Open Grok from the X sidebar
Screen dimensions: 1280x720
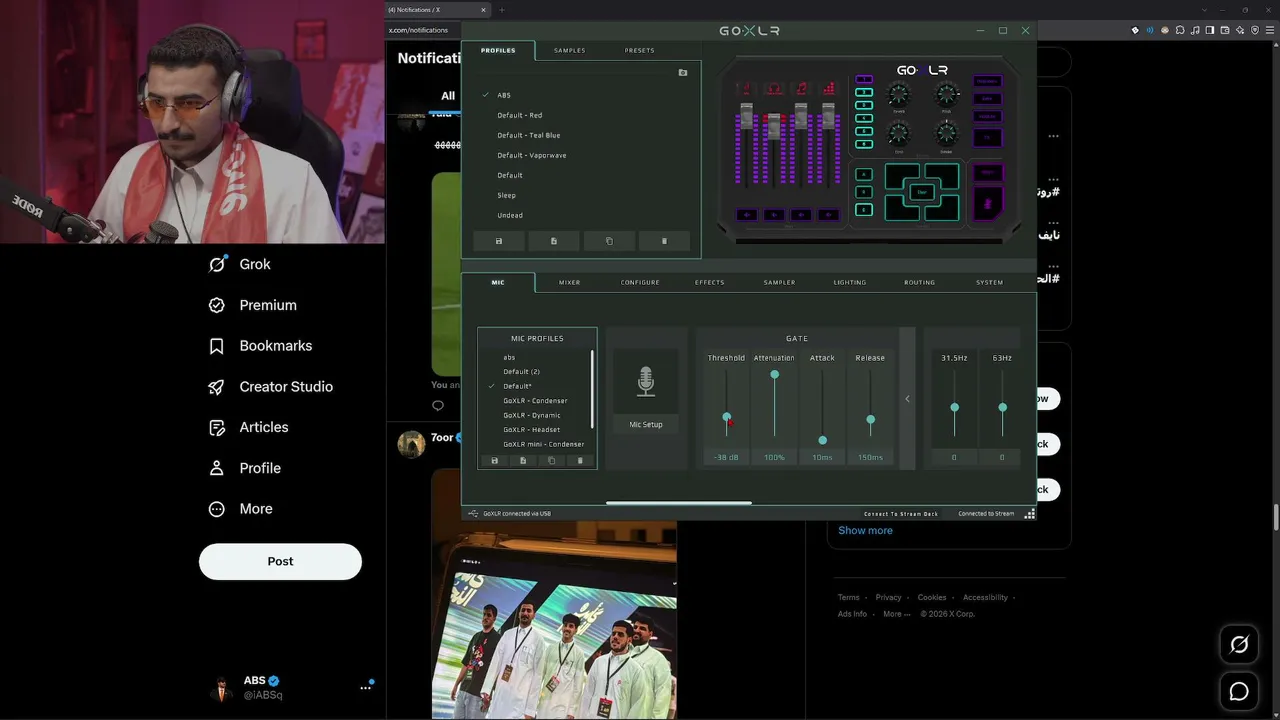pyautogui.click(x=239, y=264)
